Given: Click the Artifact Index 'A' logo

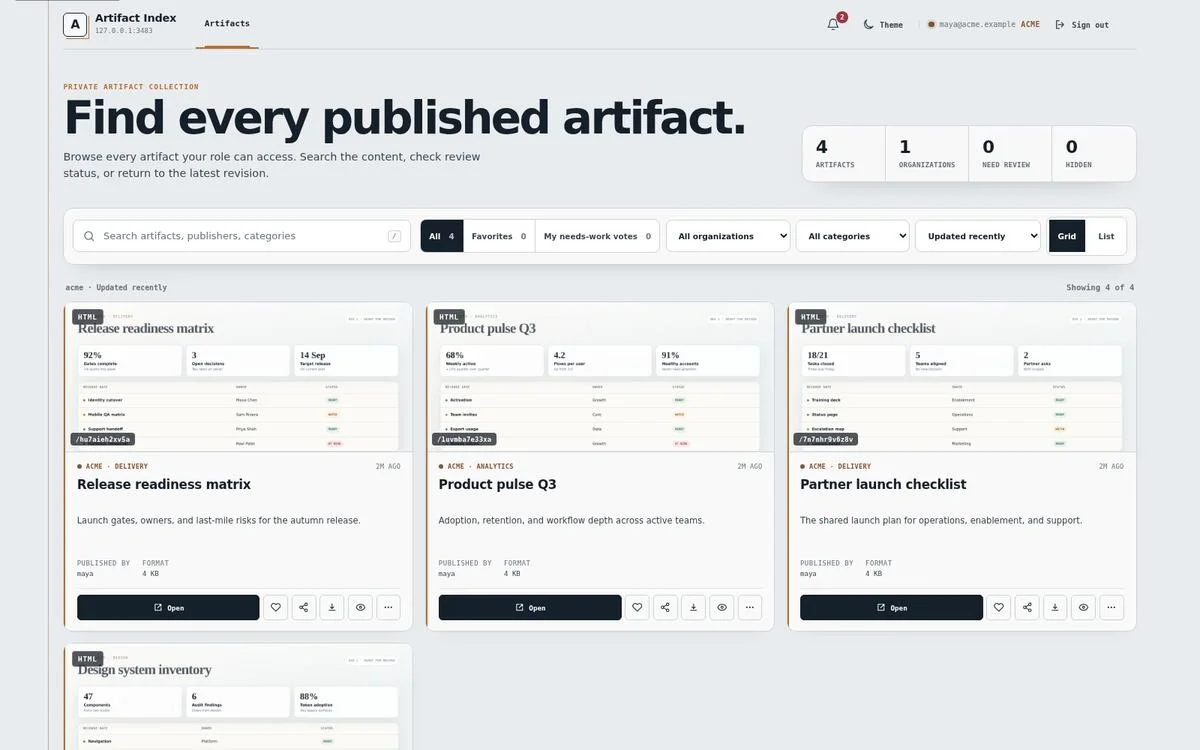Looking at the screenshot, I should (x=75, y=25).
